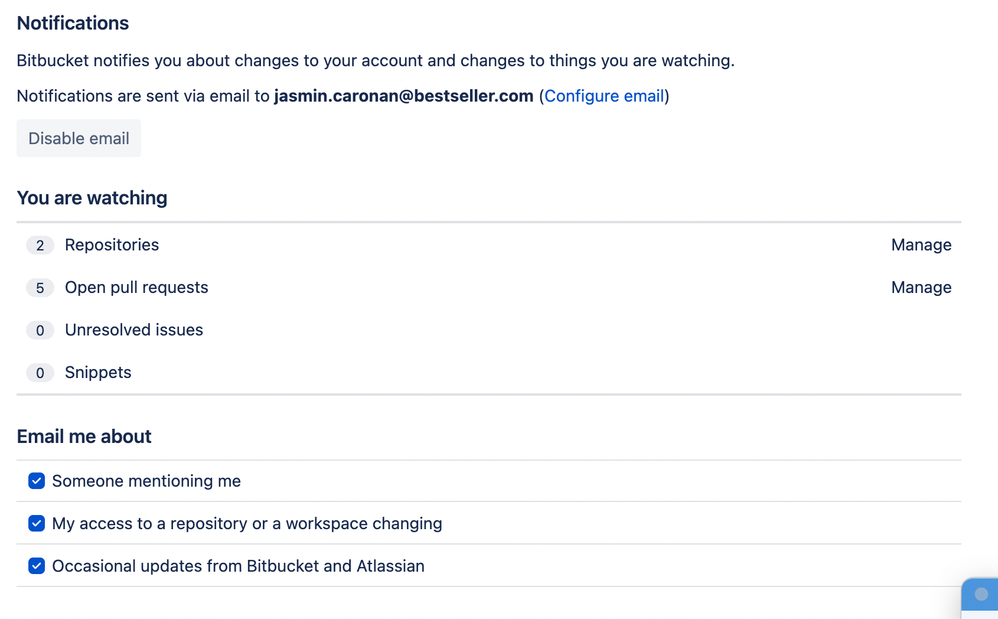
Task: Select the Unresolved issues label
Action: click(x=134, y=330)
